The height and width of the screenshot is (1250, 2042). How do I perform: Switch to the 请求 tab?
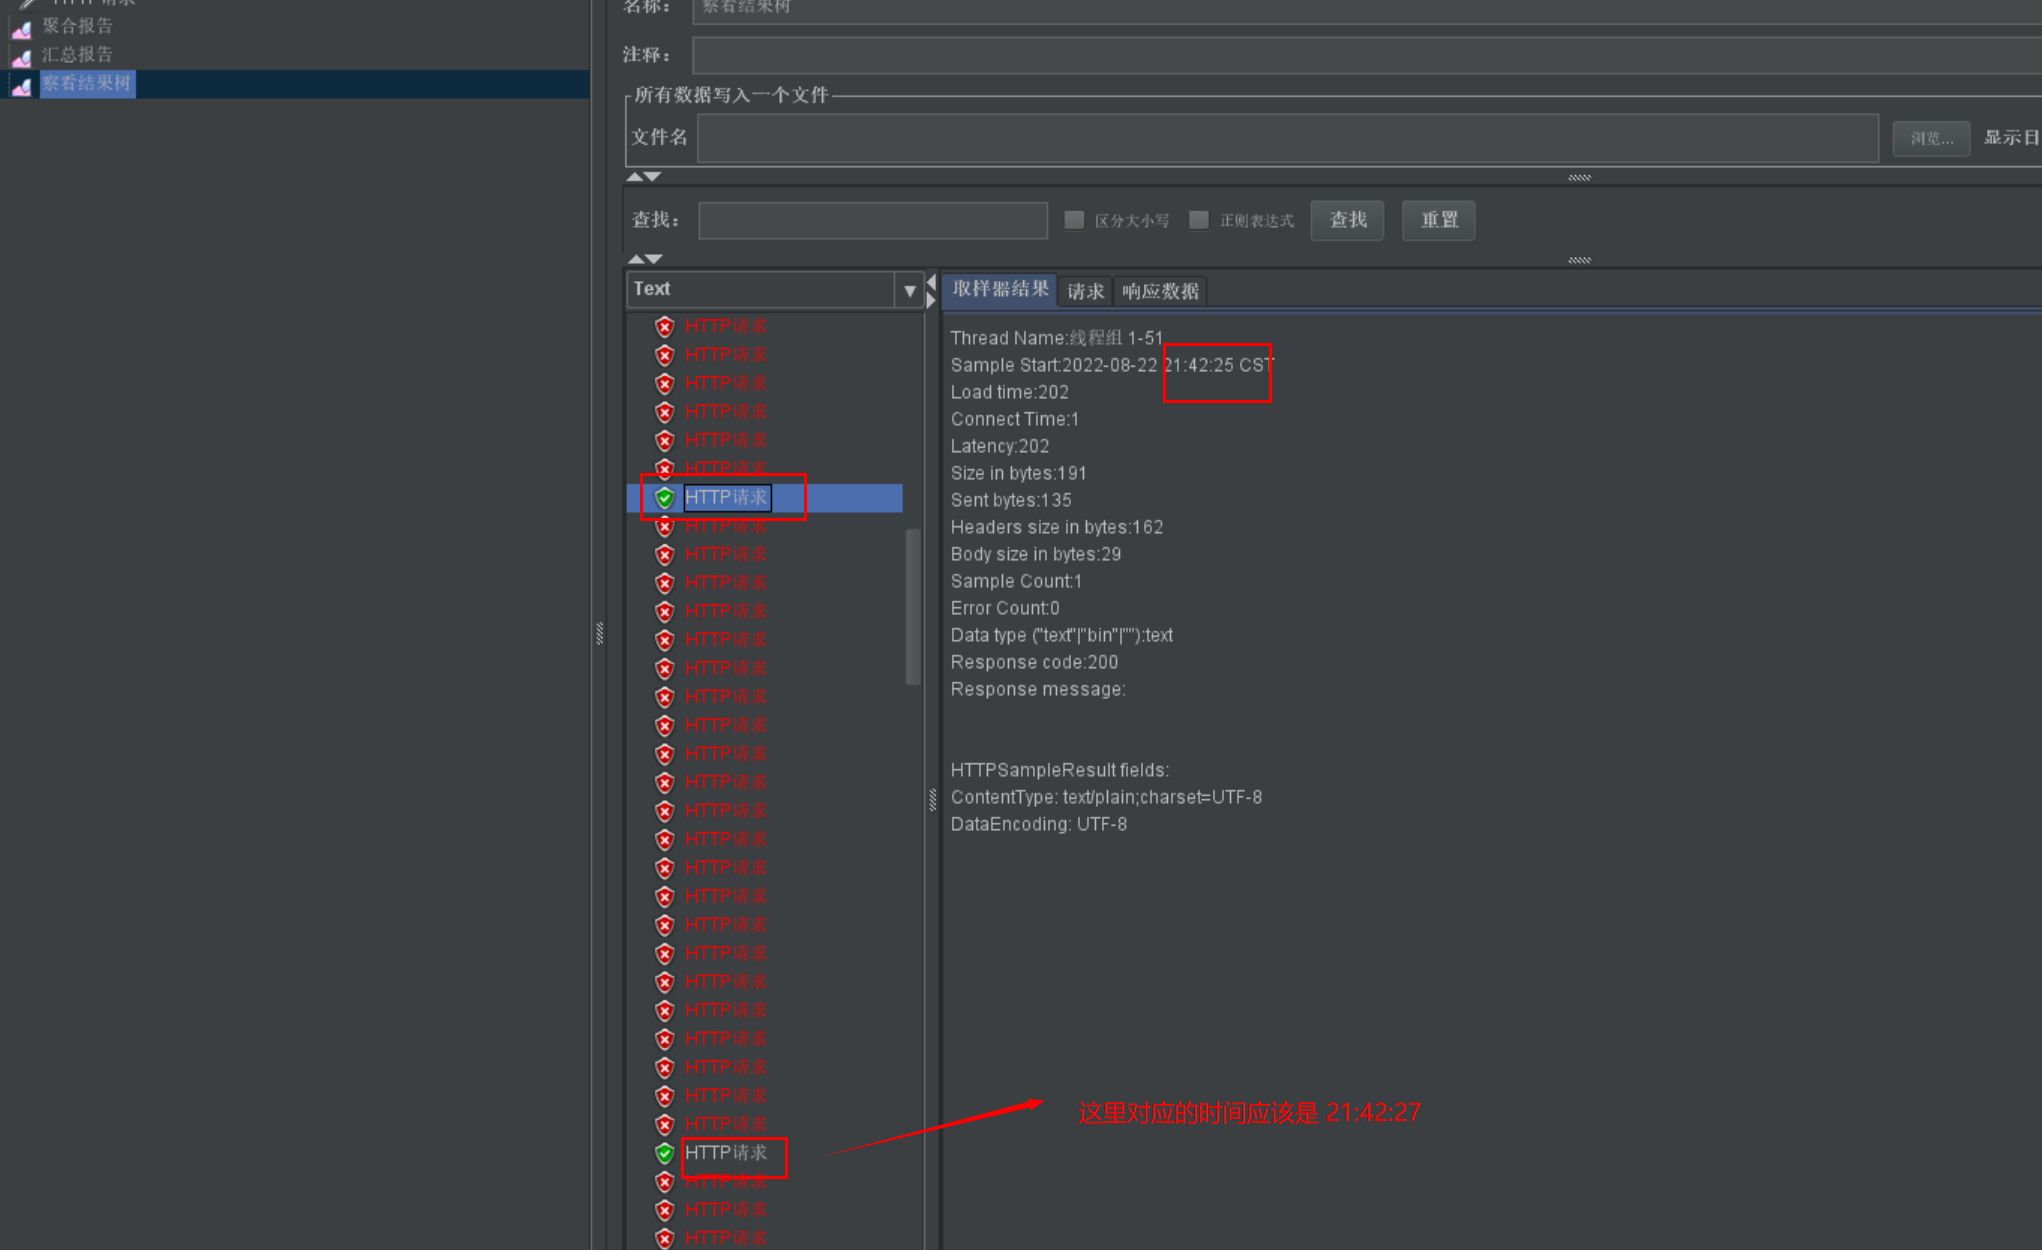1085,291
